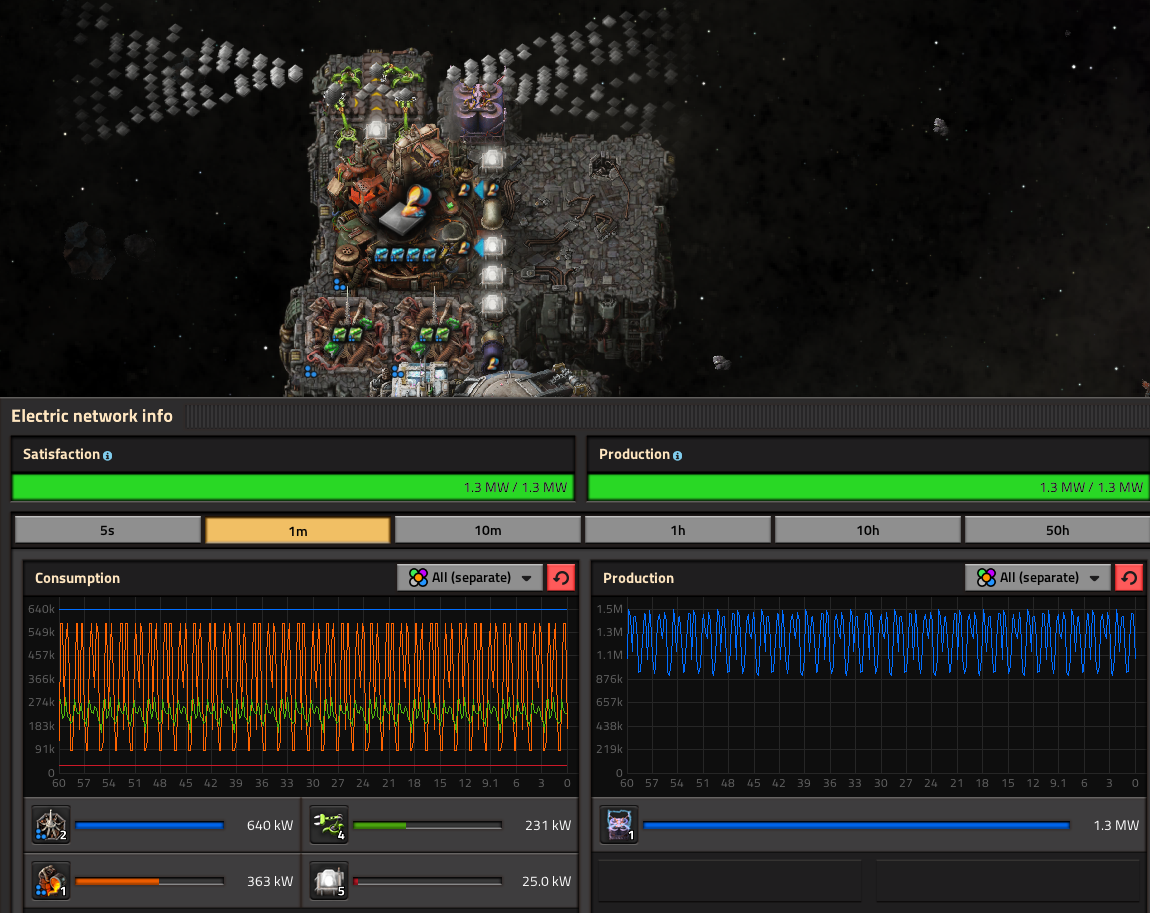Select the 1m time range tab

(298, 530)
